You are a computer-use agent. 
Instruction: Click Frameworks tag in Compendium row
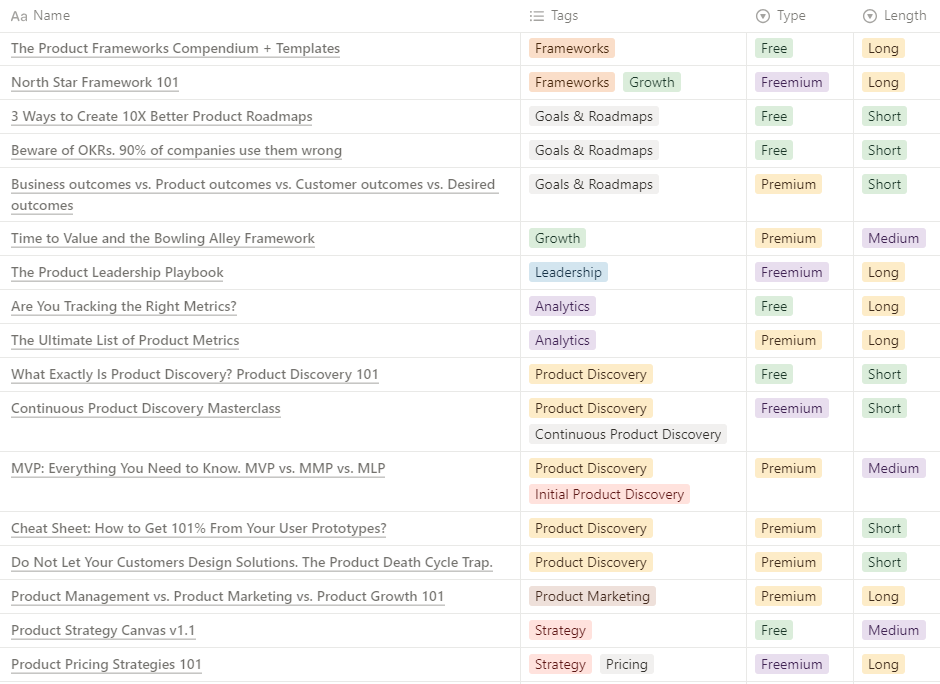point(572,49)
